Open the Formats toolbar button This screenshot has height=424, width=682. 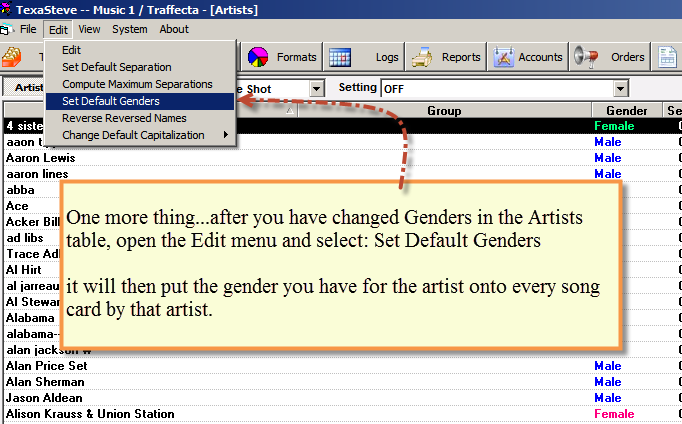click(x=281, y=57)
